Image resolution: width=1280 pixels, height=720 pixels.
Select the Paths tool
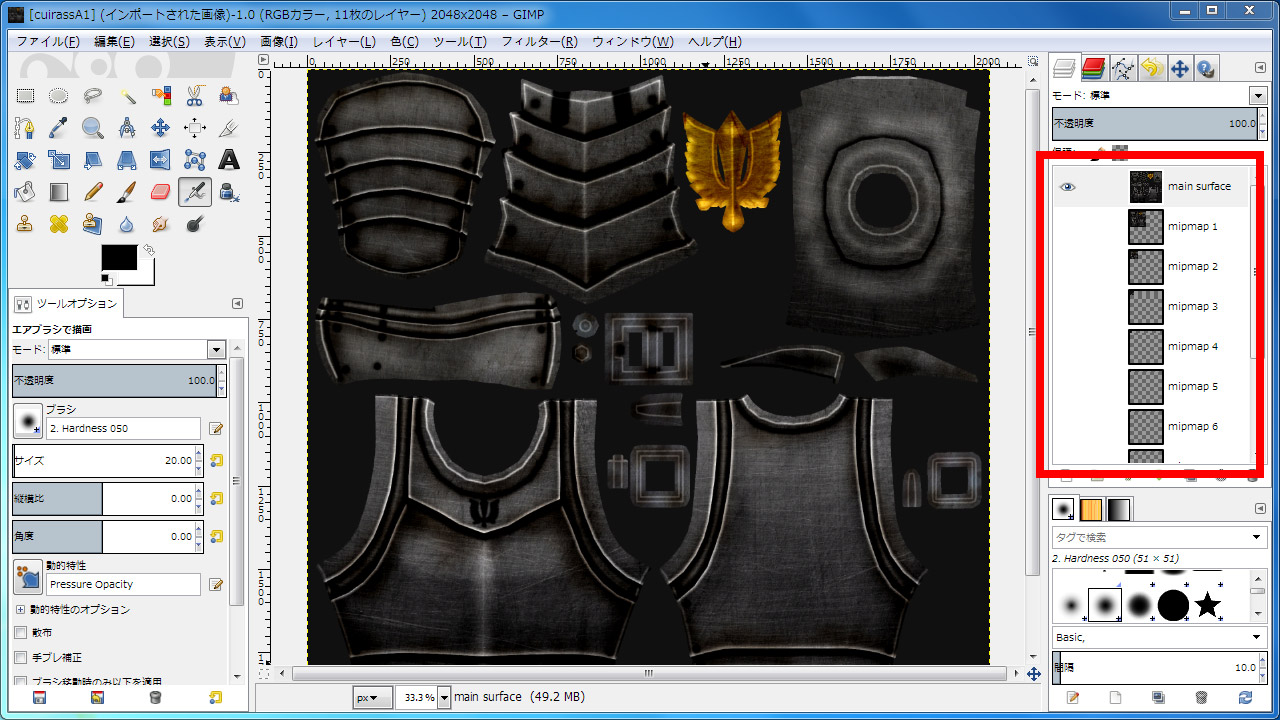pyautogui.click(x=25, y=128)
